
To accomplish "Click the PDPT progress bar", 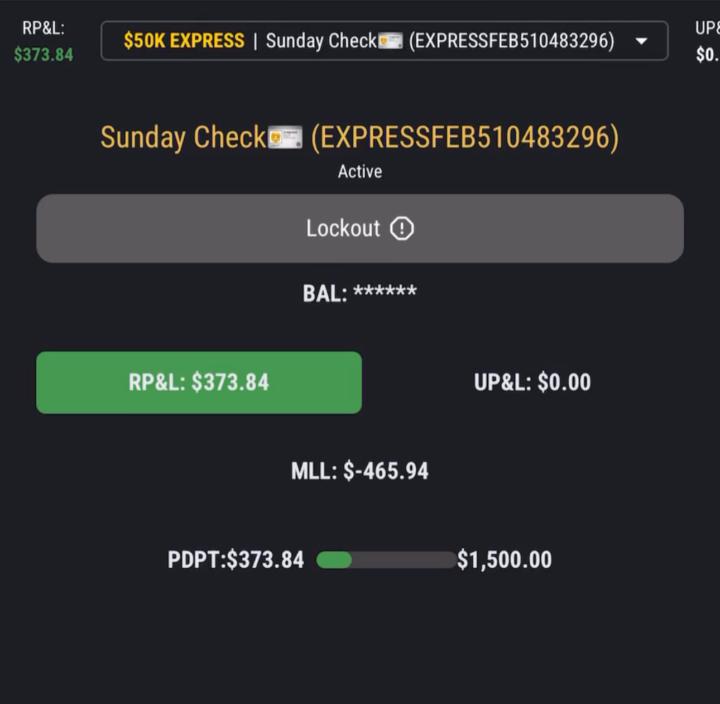I will click(385, 560).
